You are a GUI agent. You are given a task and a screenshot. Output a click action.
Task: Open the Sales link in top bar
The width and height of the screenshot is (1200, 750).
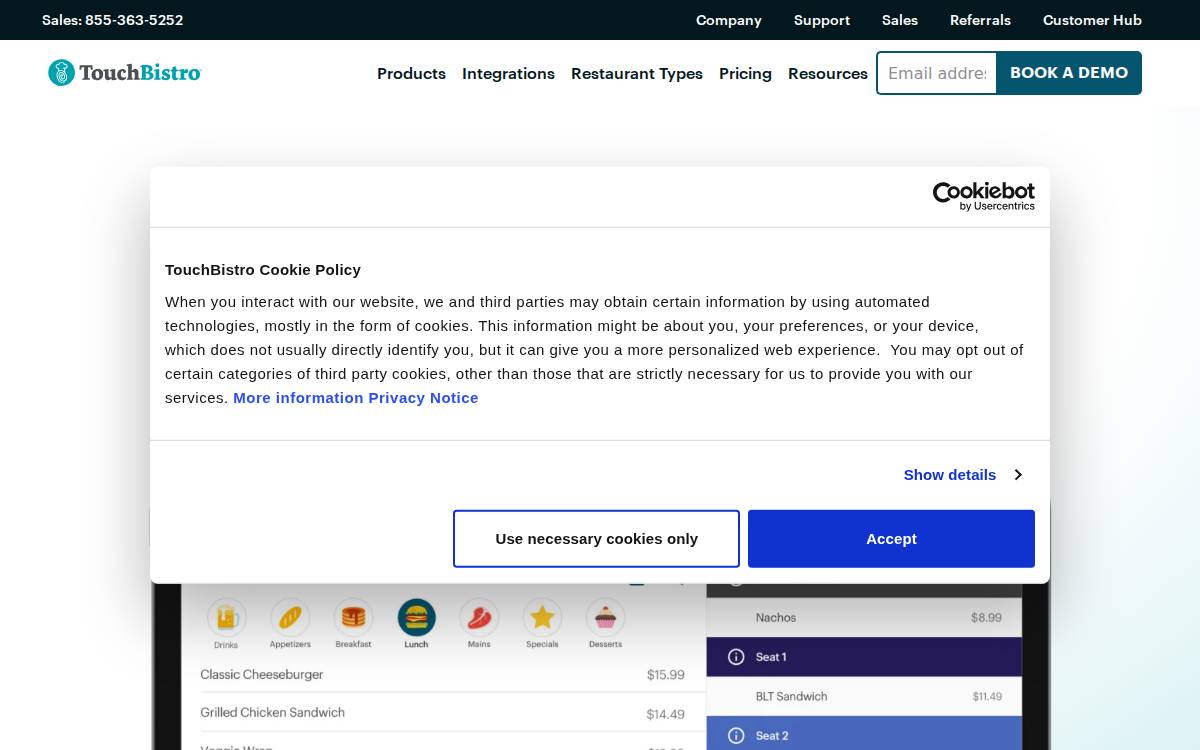(900, 20)
